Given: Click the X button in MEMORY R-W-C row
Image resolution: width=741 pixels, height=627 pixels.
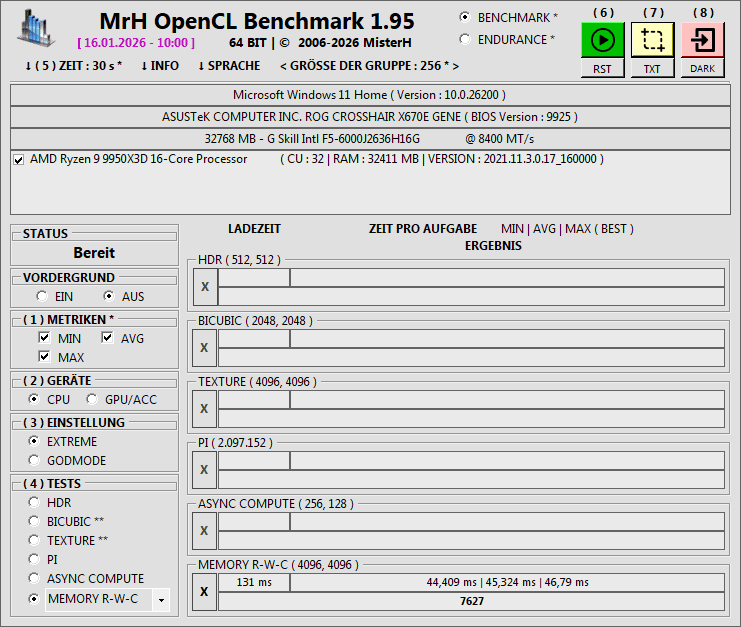Looking at the screenshot, I should click(204, 592).
